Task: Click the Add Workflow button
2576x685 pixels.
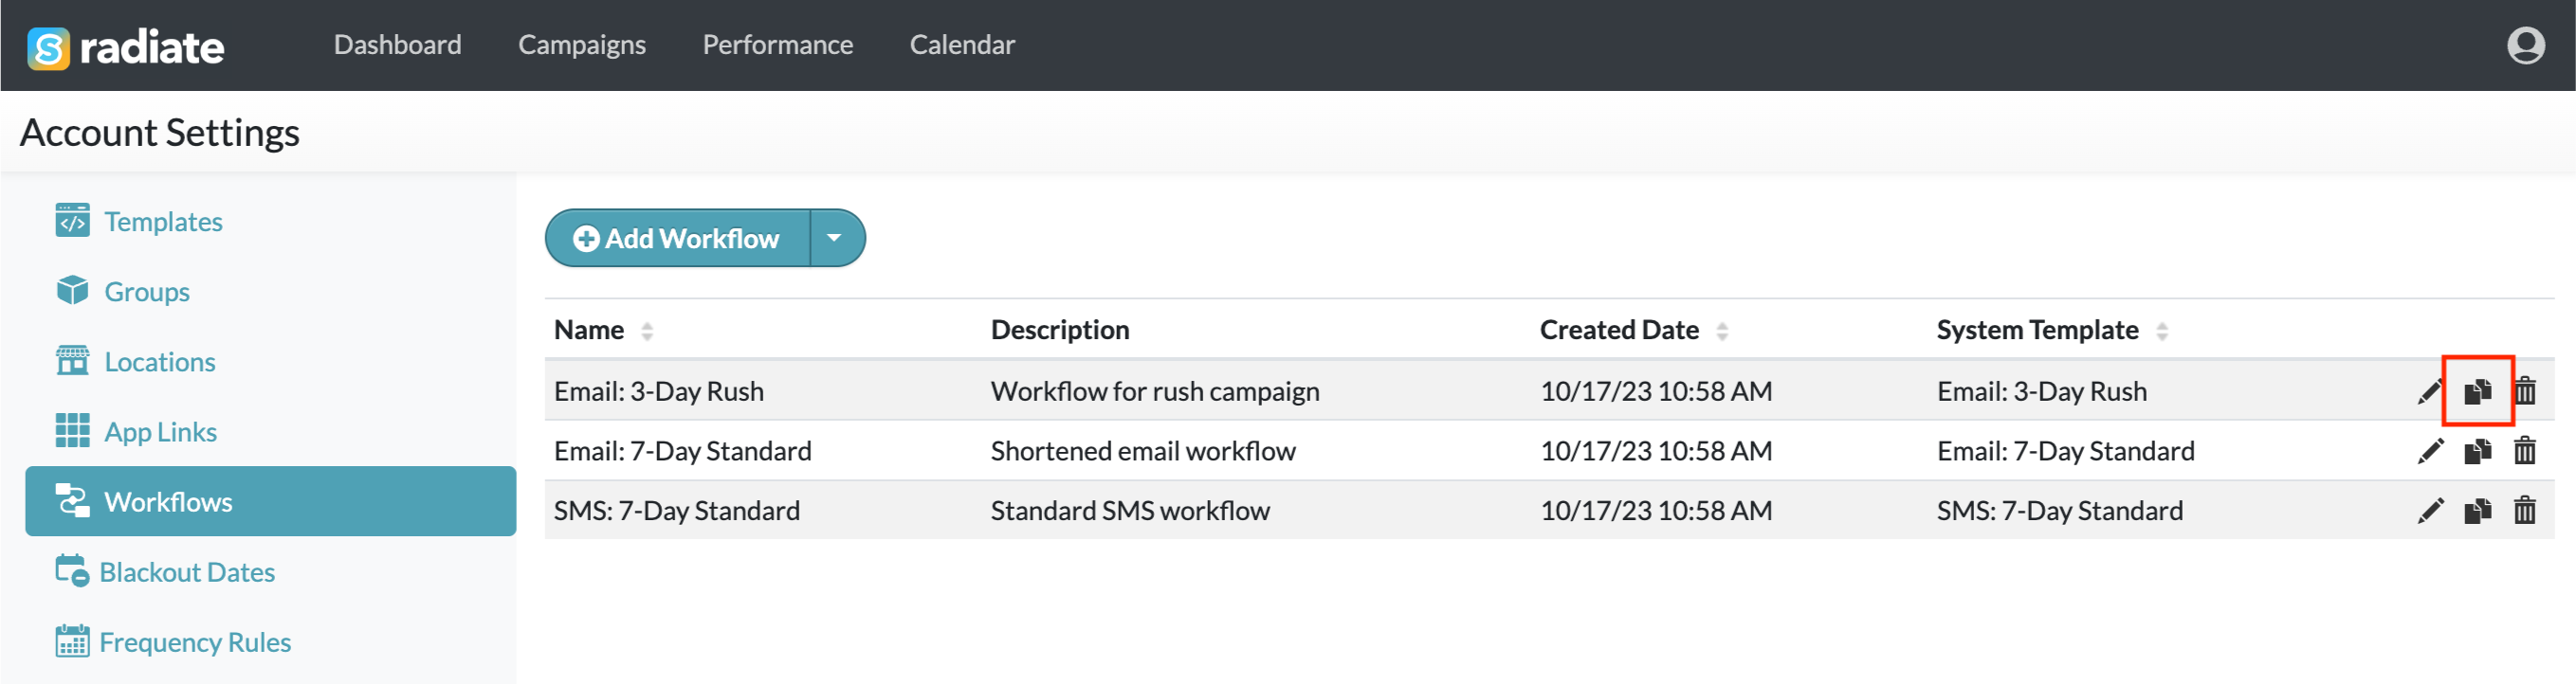Action: coord(677,238)
